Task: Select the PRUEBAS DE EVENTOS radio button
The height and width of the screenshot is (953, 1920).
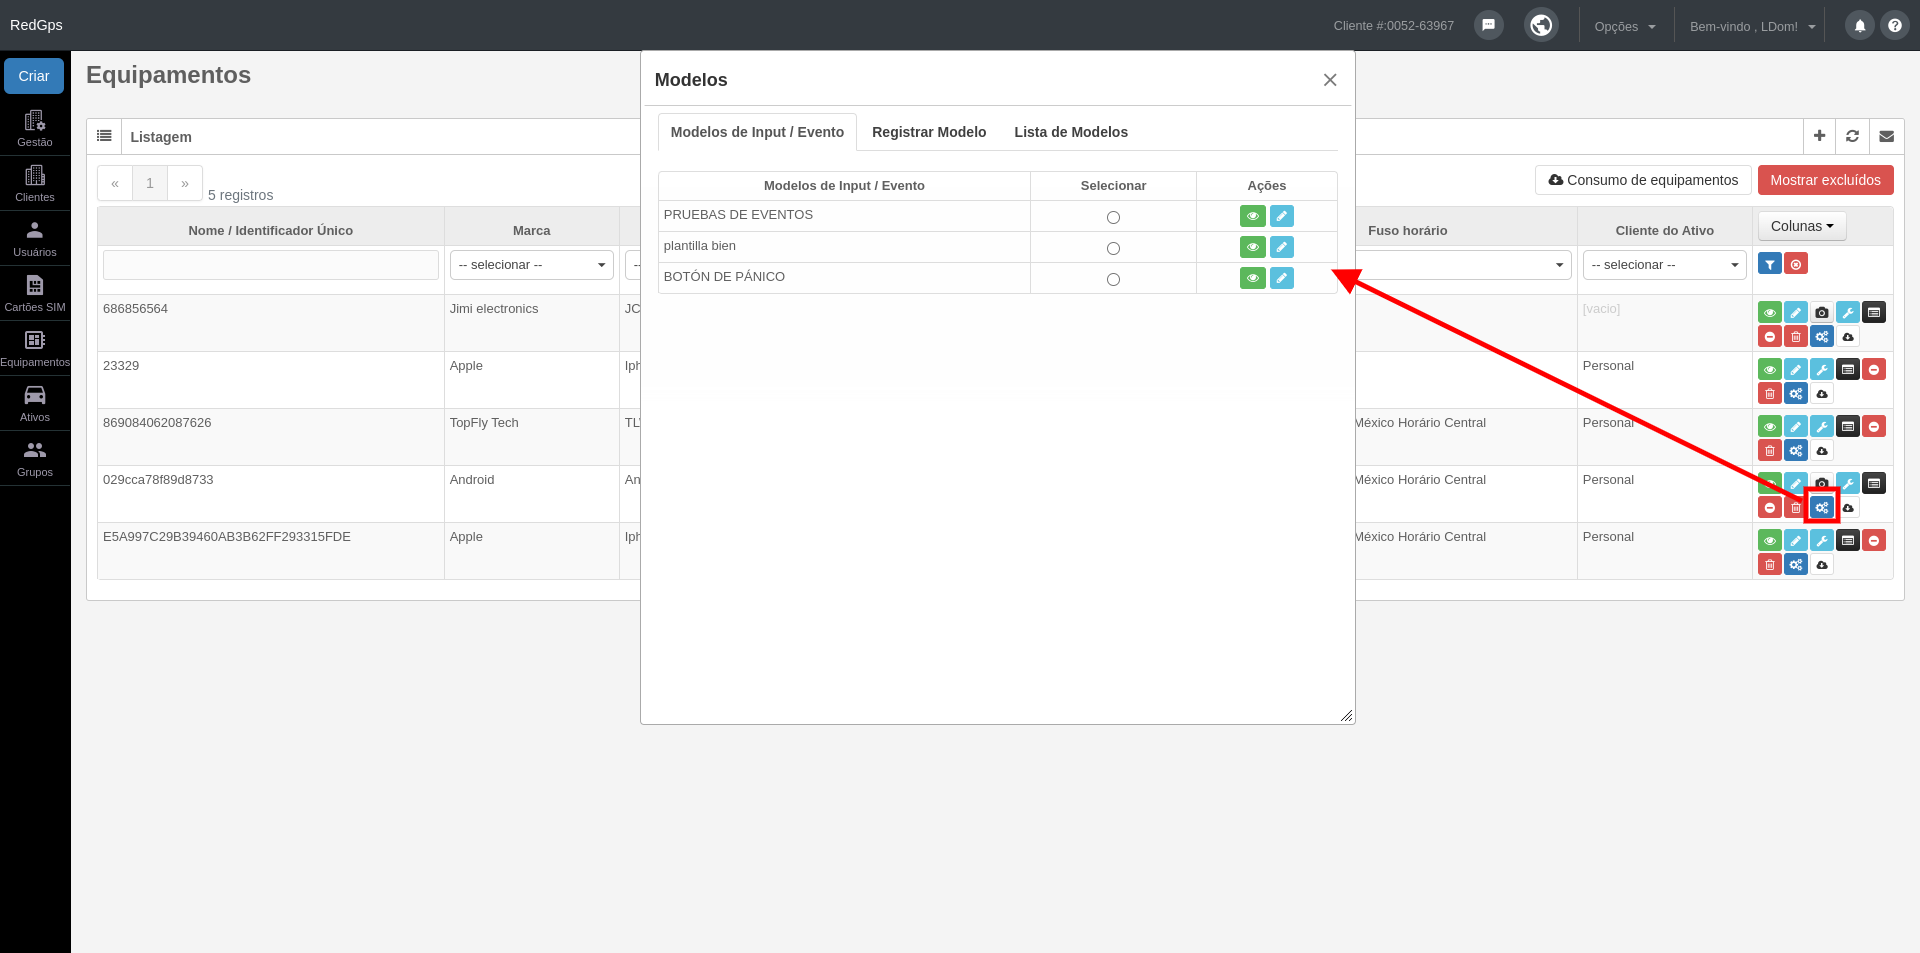Action: pos(1113,217)
